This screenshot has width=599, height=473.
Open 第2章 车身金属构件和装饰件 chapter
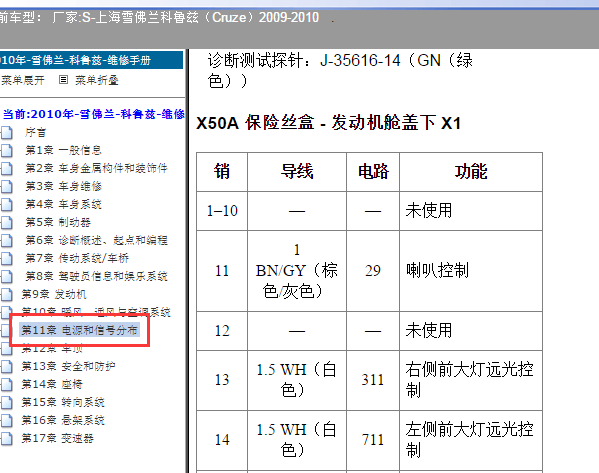96,168
